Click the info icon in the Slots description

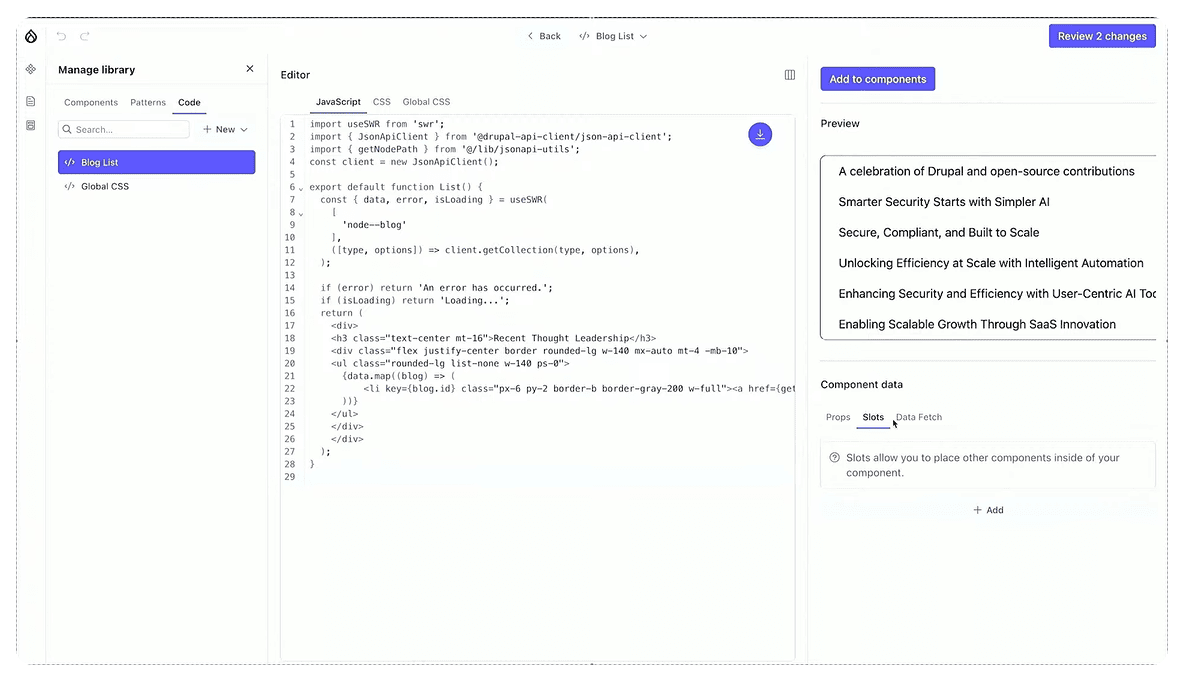(x=833, y=458)
